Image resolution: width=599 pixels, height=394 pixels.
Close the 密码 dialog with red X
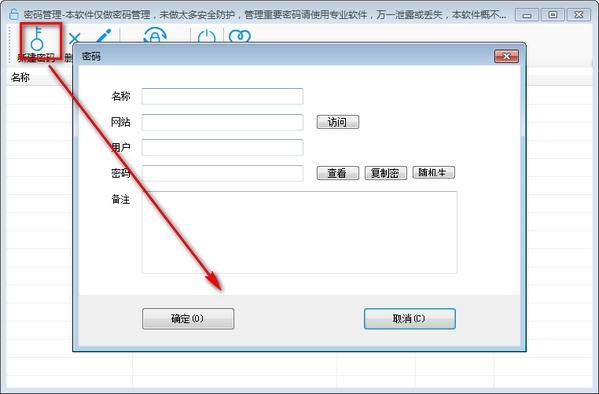(x=506, y=57)
